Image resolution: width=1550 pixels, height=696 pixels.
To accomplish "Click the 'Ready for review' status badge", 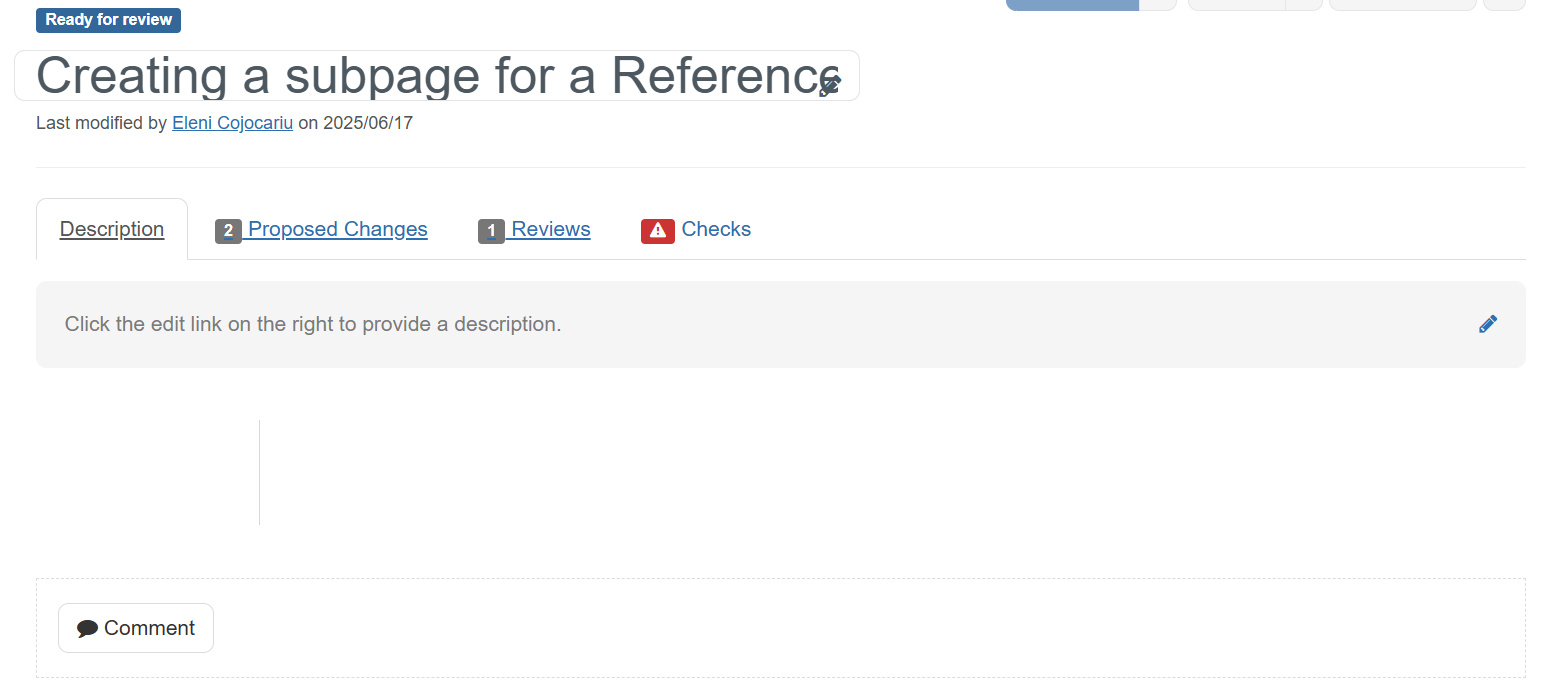I will (108, 20).
